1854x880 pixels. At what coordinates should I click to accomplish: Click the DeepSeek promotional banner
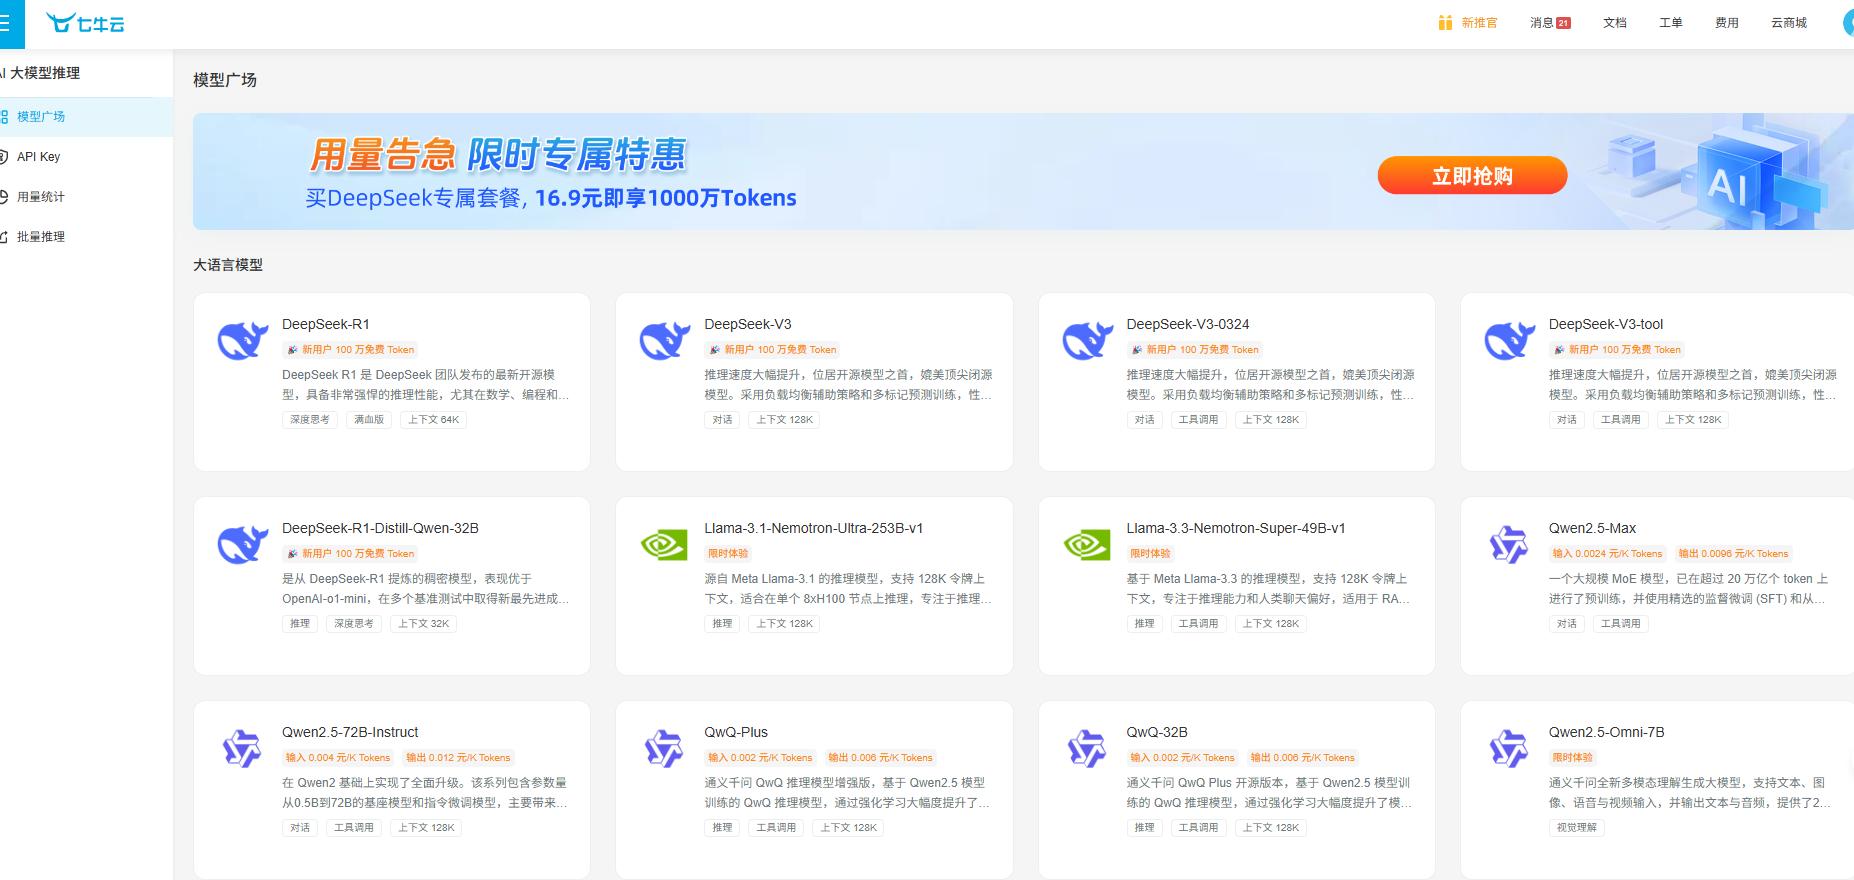click(x=1023, y=171)
